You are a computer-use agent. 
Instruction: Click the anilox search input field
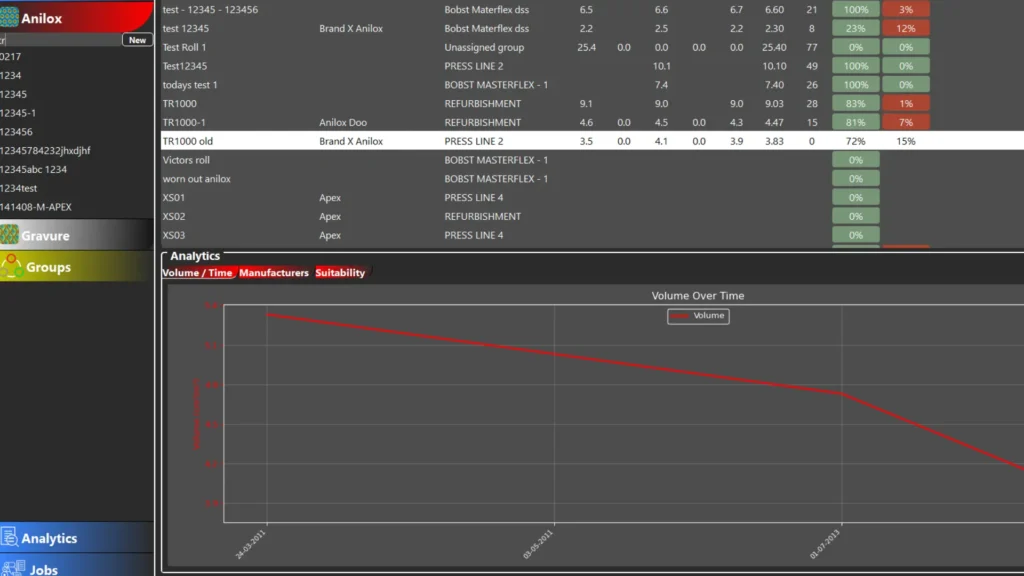60,40
